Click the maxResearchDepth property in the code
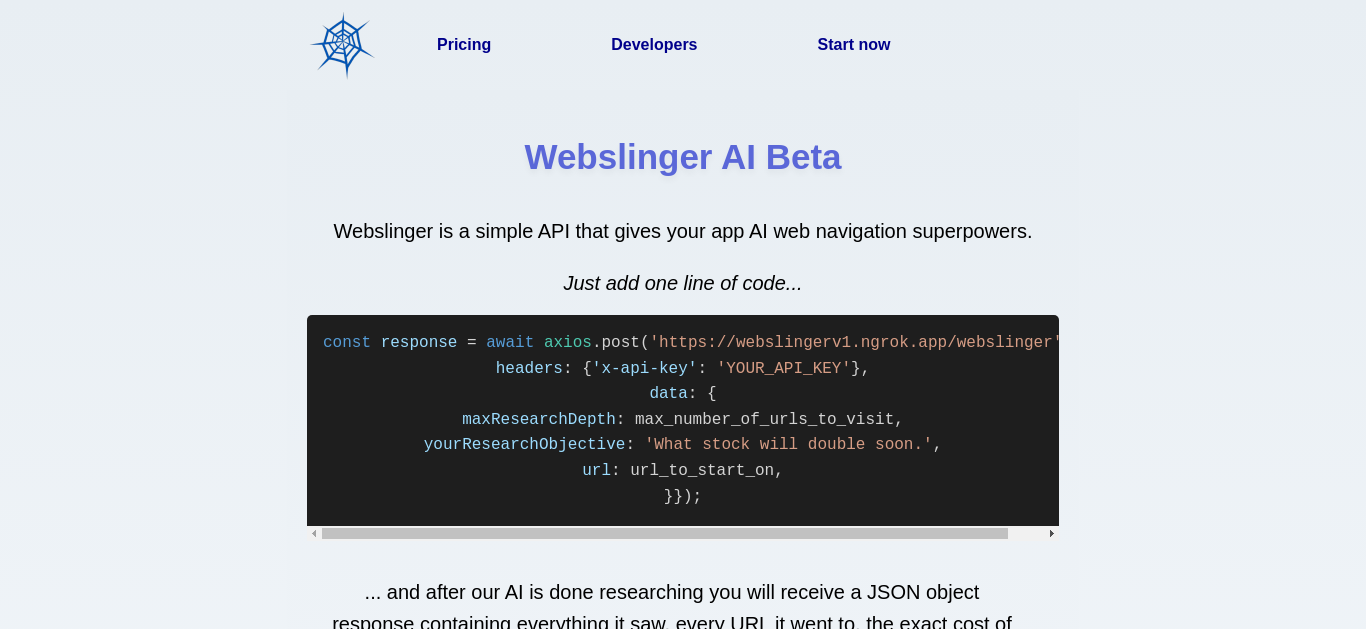Screen dimensions: 1366x629 pos(539,420)
